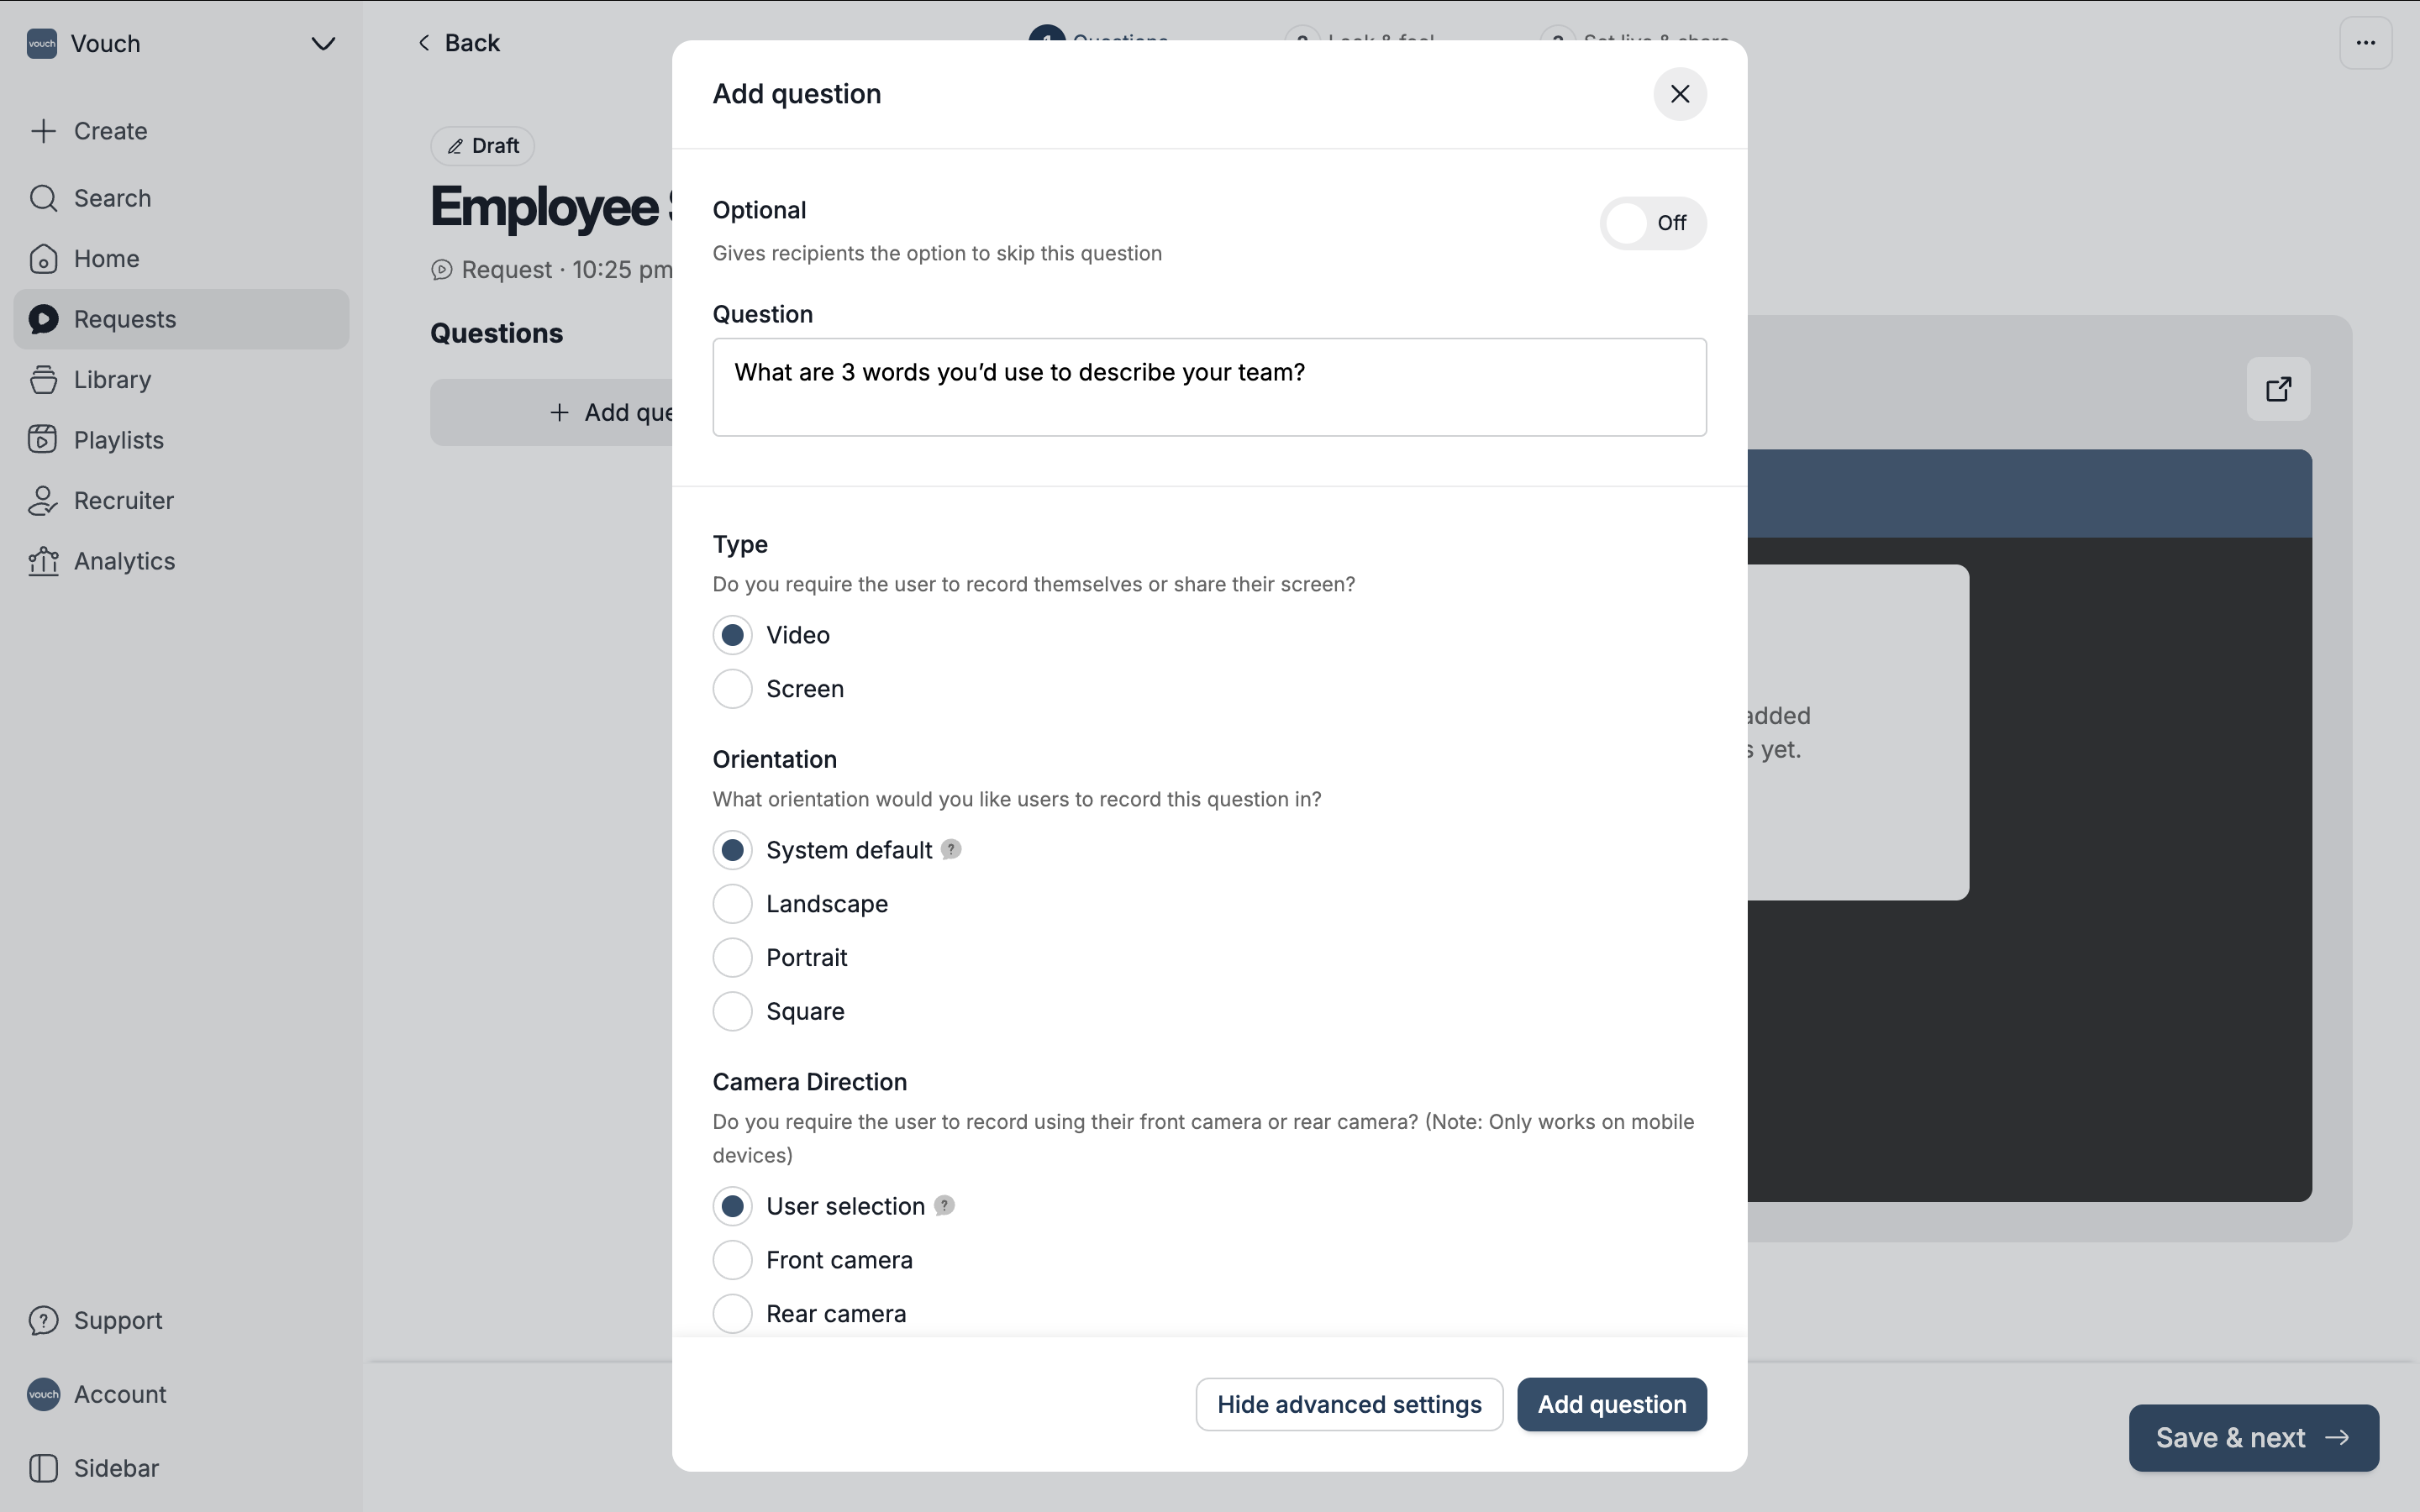Select User selection camera direction
Viewport: 2420px width, 1512px height.
tap(732, 1206)
